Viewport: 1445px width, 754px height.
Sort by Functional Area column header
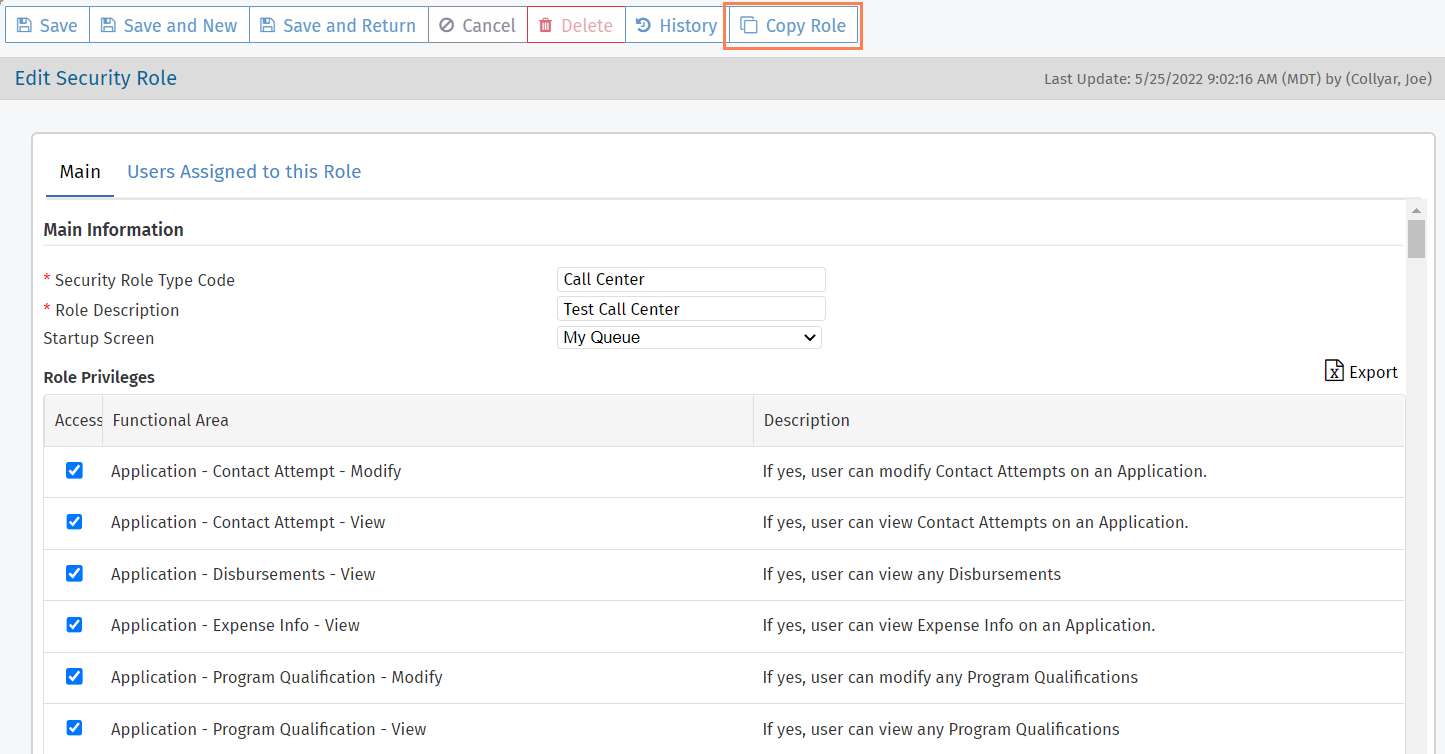(171, 421)
